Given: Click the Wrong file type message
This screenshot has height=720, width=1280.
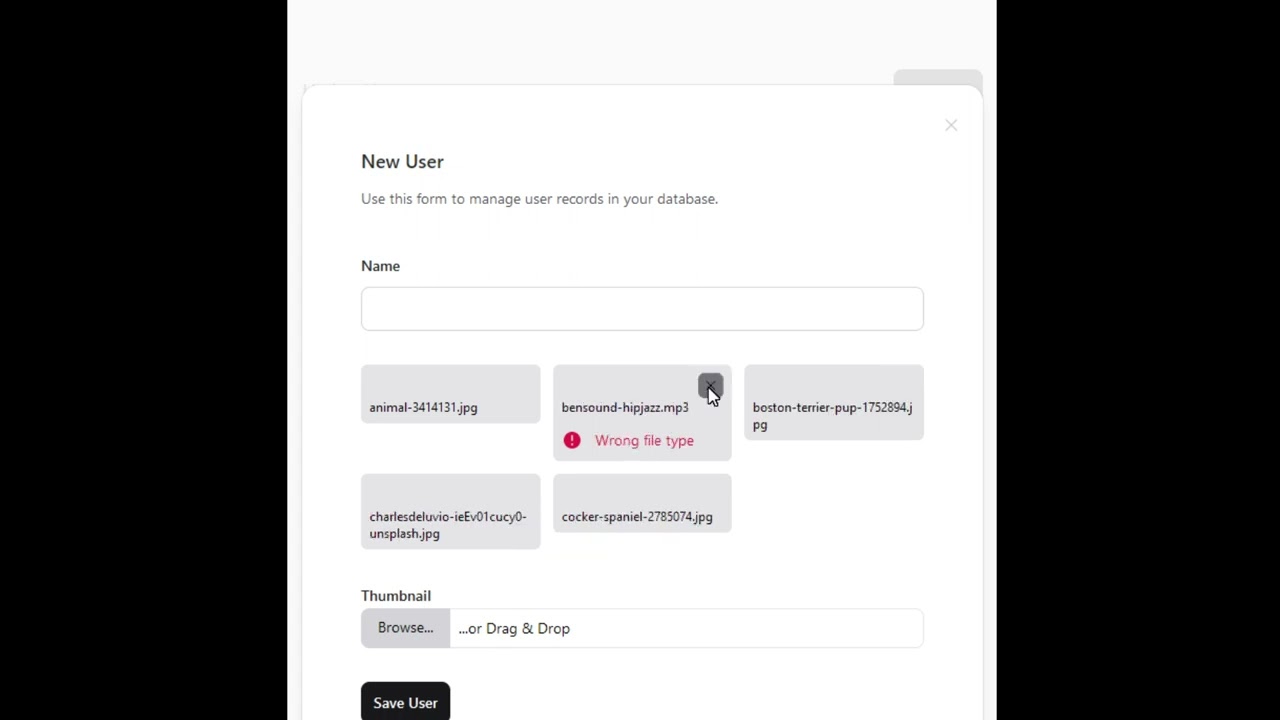Looking at the screenshot, I should pos(644,440).
